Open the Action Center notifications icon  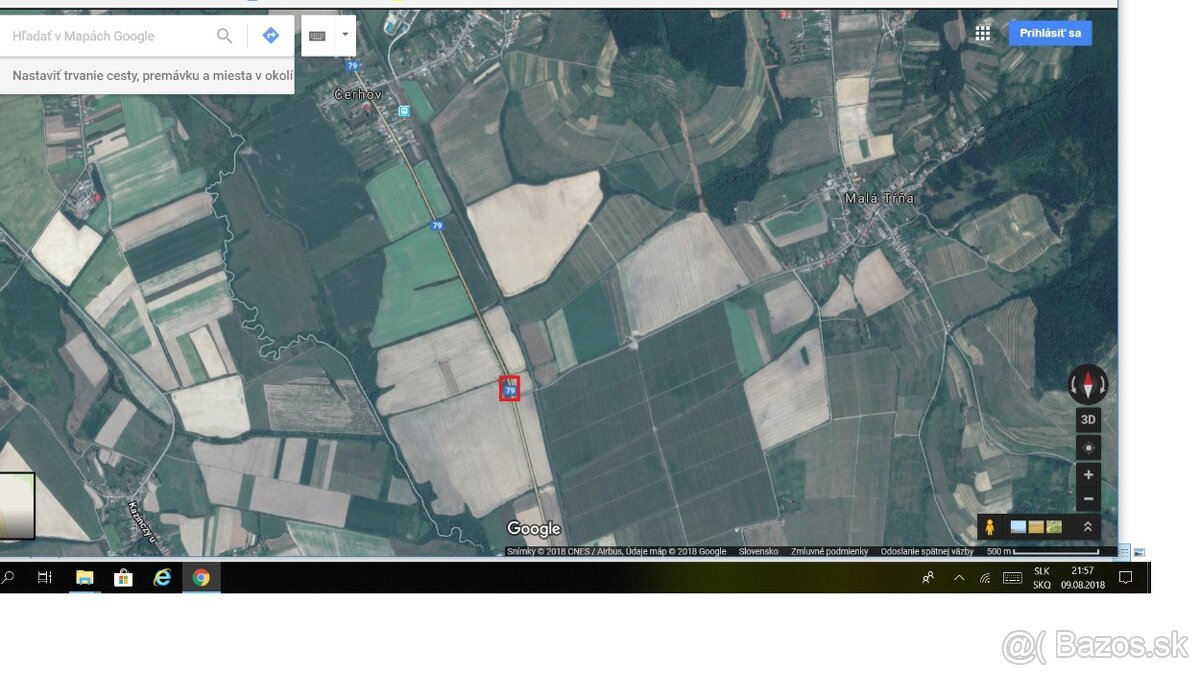(1126, 577)
